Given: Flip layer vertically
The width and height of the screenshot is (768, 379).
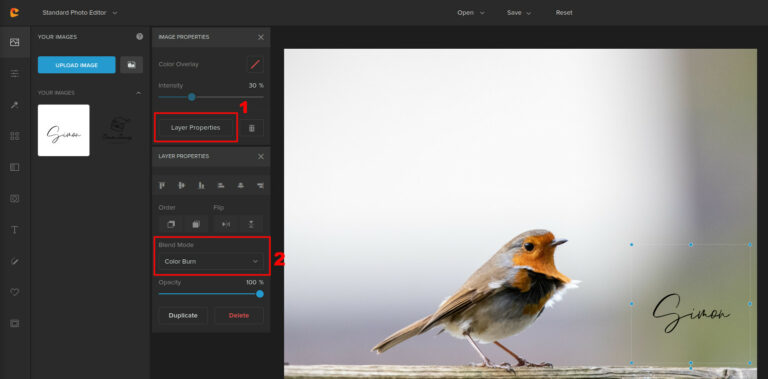Looking at the screenshot, I should [251, 224].
